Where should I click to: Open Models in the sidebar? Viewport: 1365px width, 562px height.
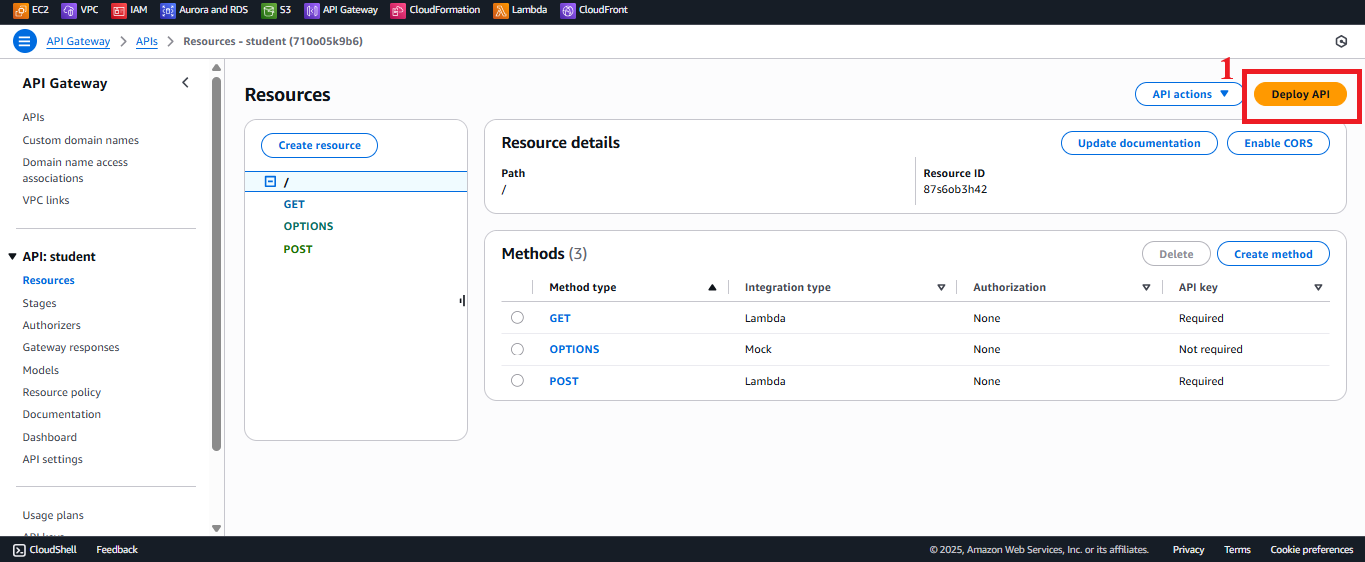coord(41,370)
